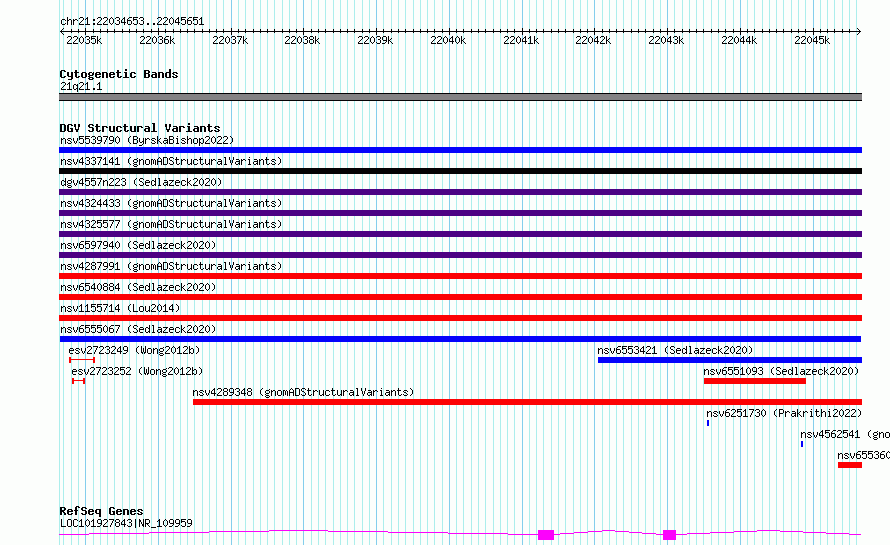Click the purple nsv4324433 variant bar
This screenshot has height=545, width=890.
click(460, 213)
